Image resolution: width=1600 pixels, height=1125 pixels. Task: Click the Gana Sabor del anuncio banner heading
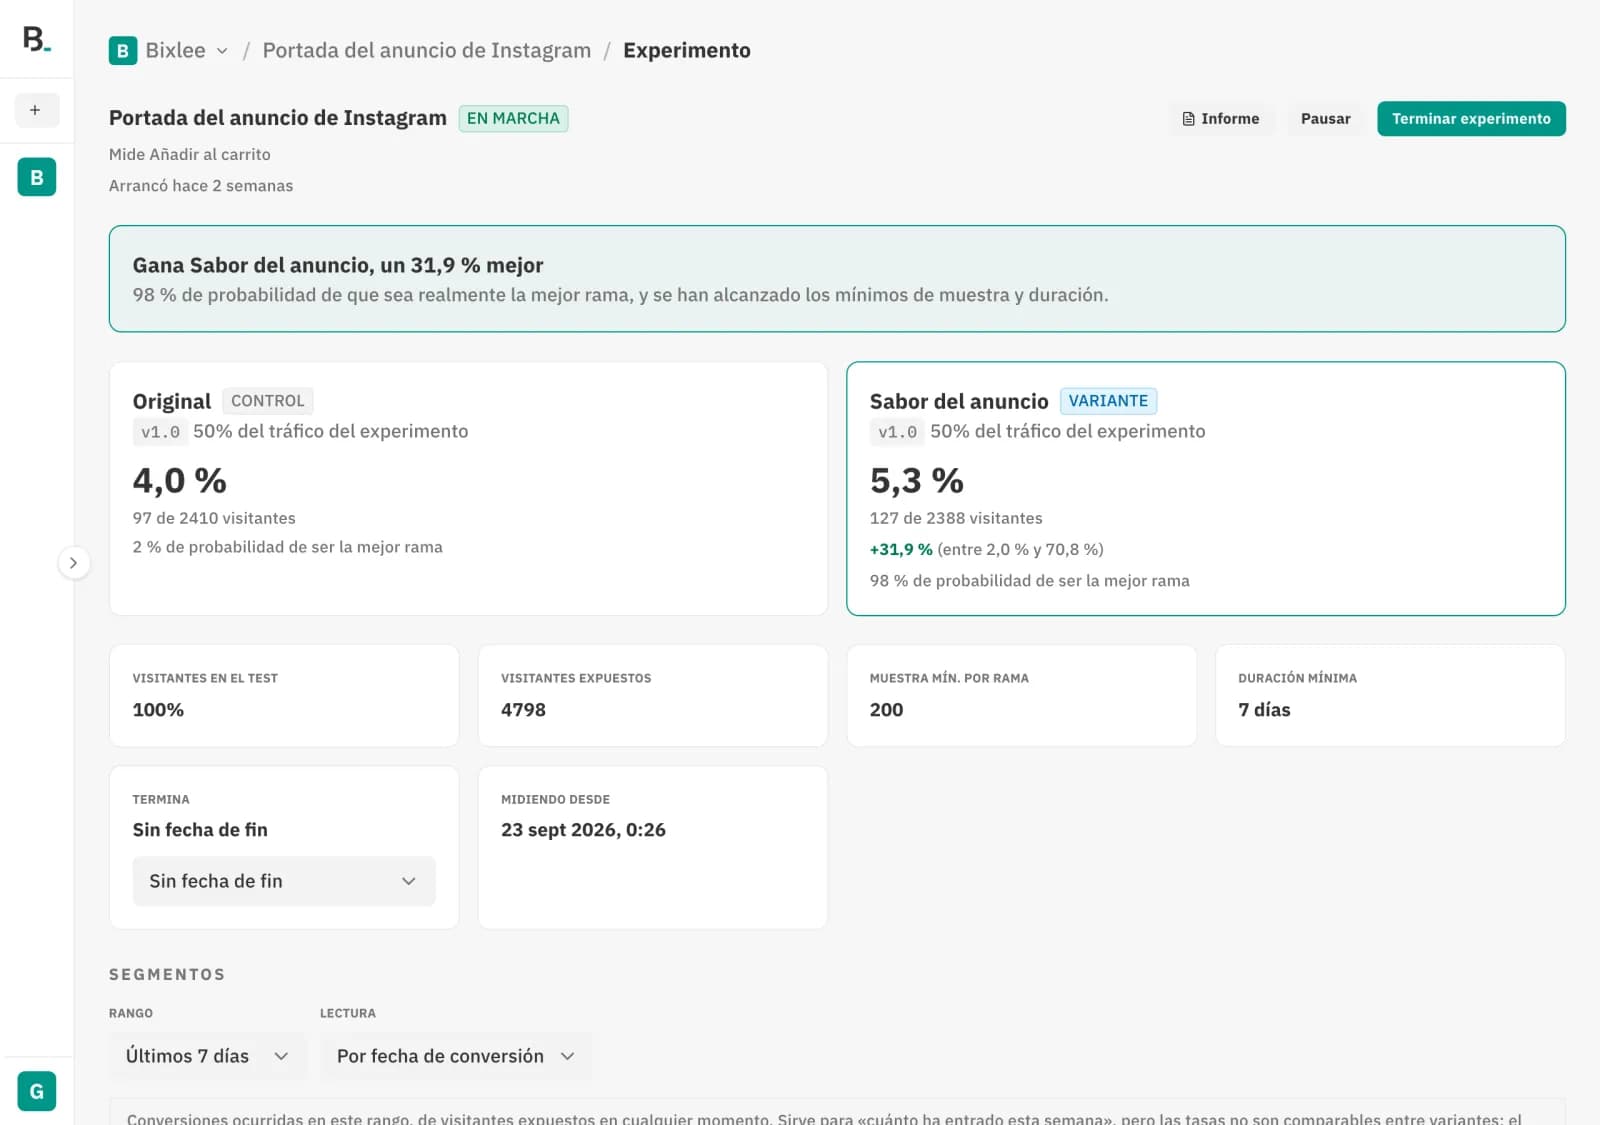[338, 265]
